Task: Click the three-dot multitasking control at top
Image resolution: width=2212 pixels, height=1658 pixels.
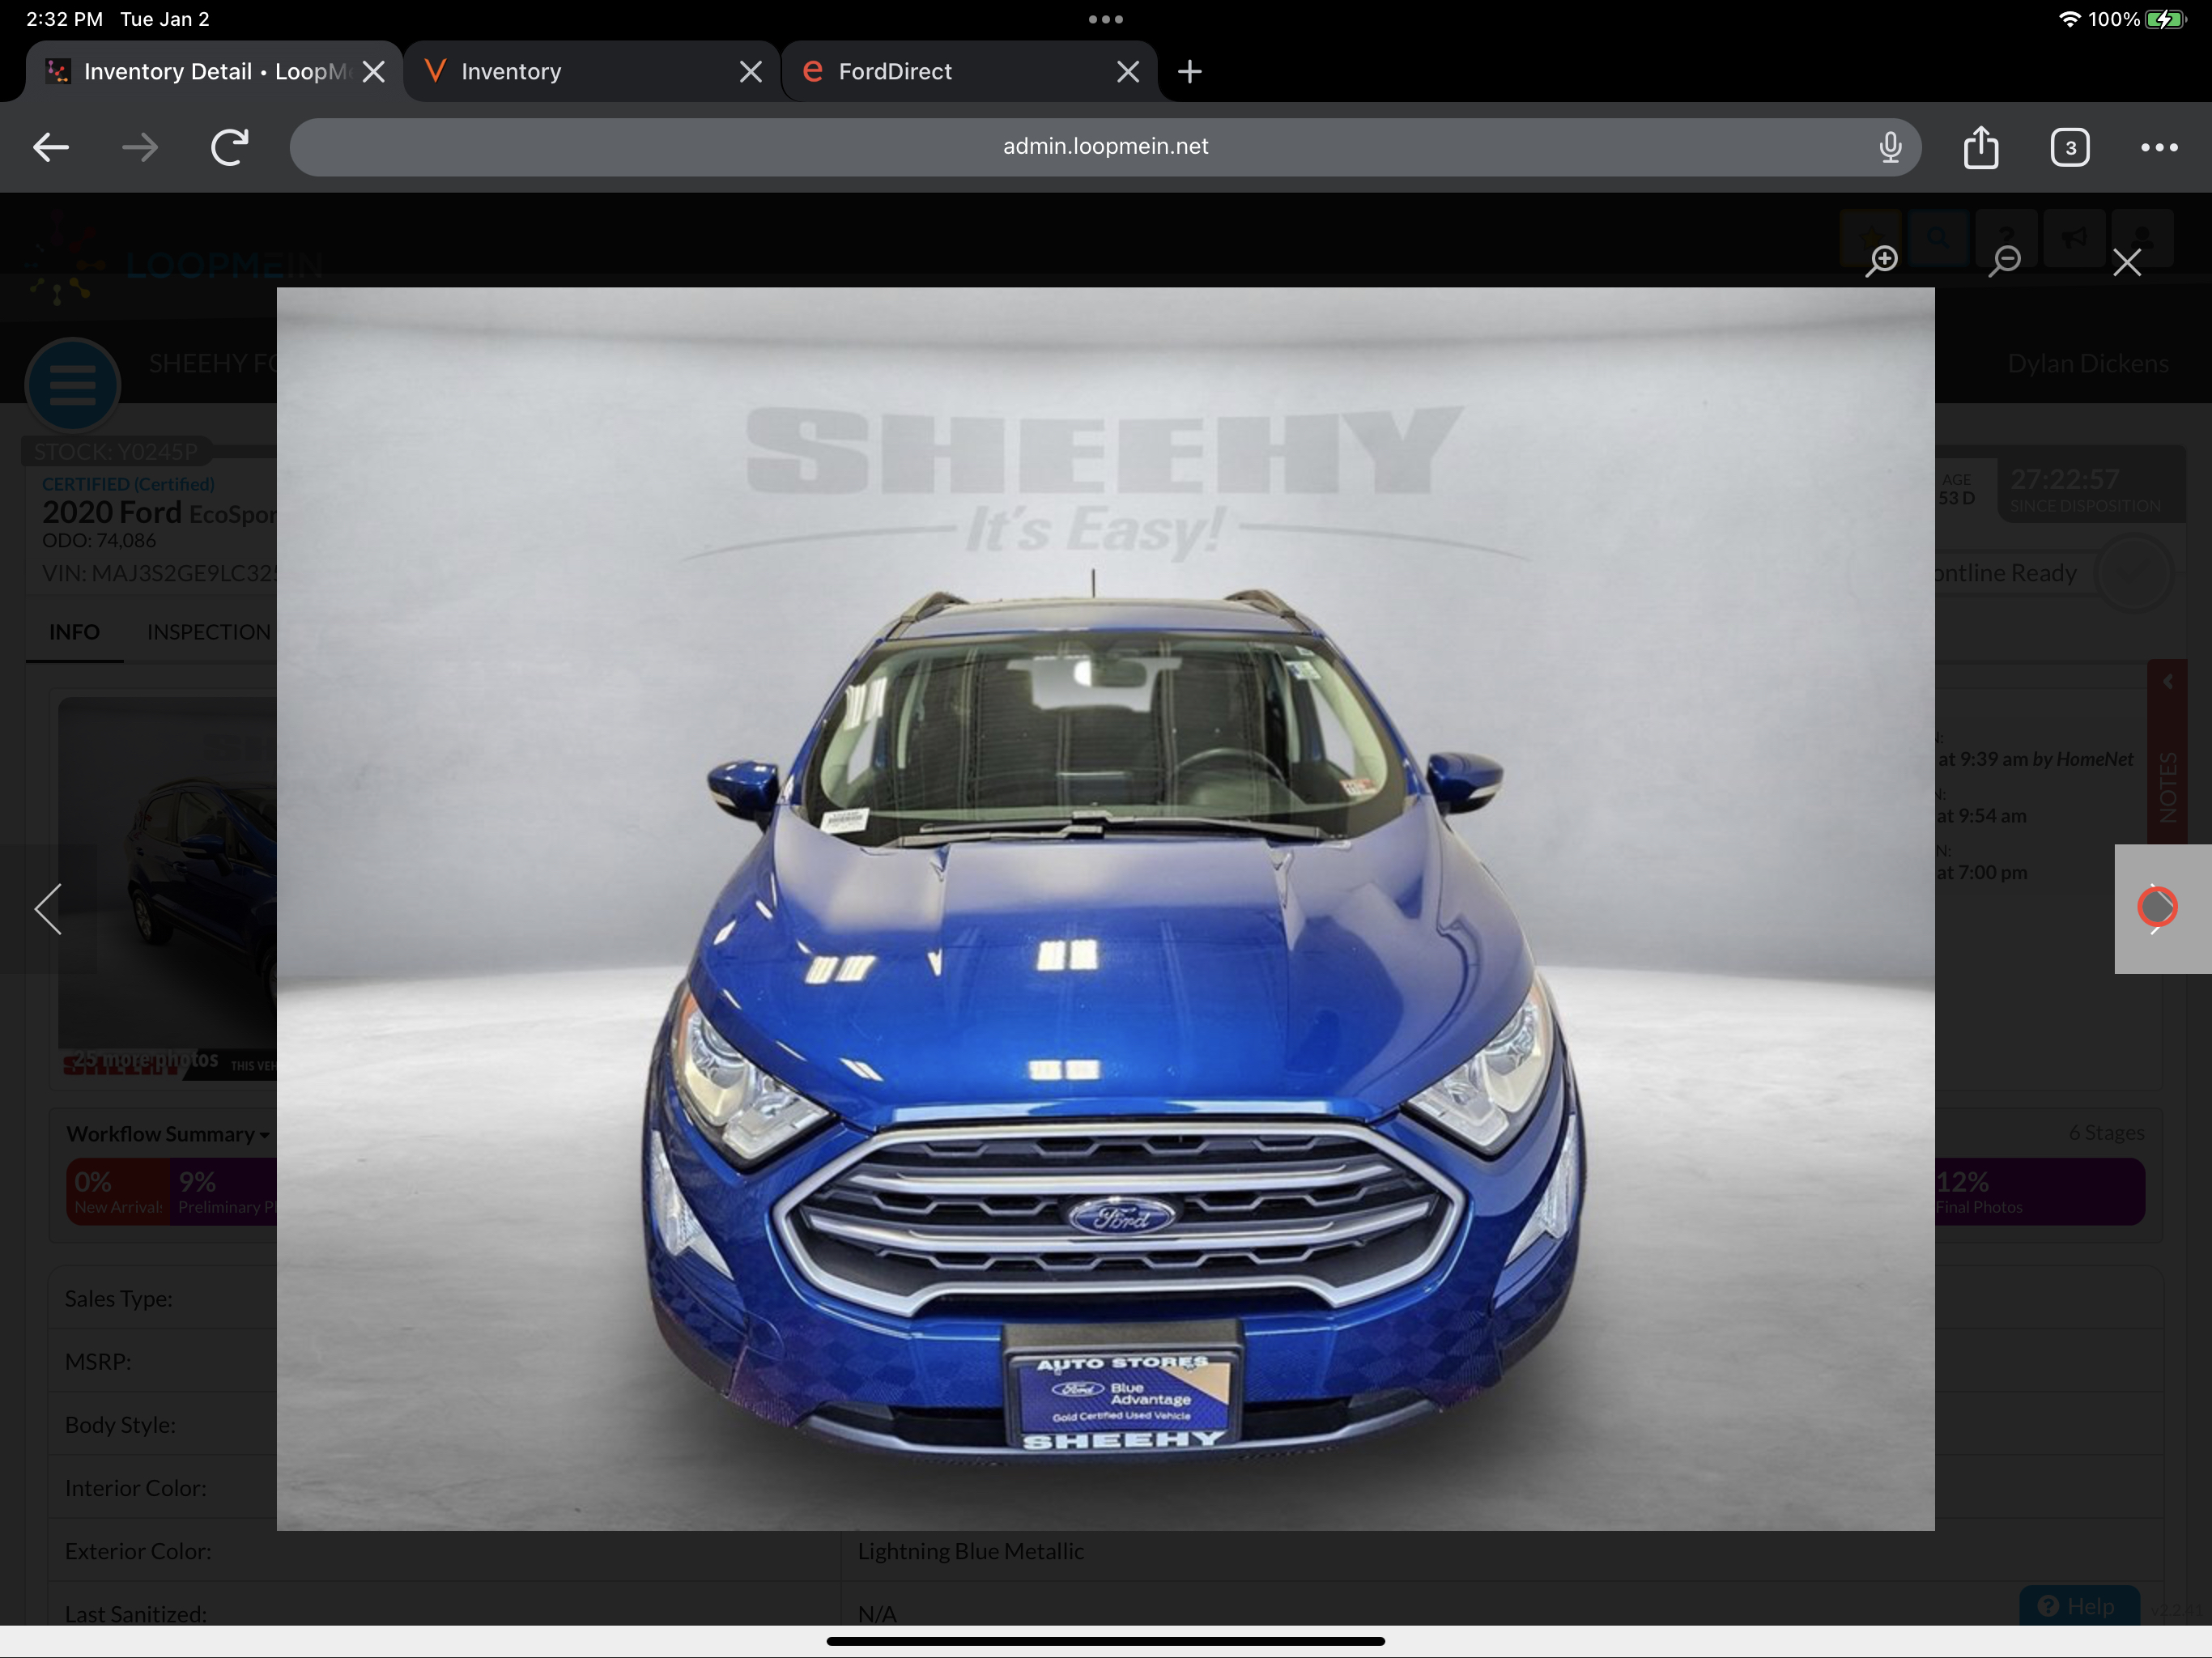Action: (1105, 19)
